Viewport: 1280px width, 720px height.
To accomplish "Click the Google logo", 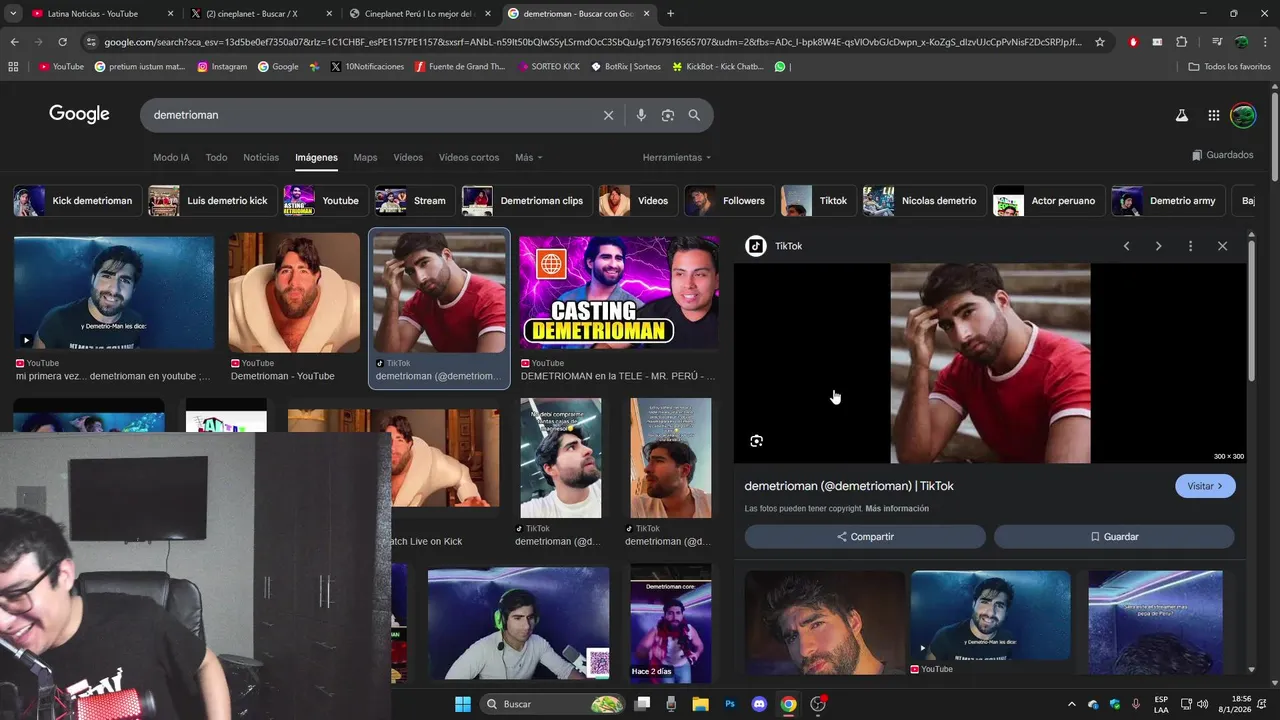I will (79, 114).
